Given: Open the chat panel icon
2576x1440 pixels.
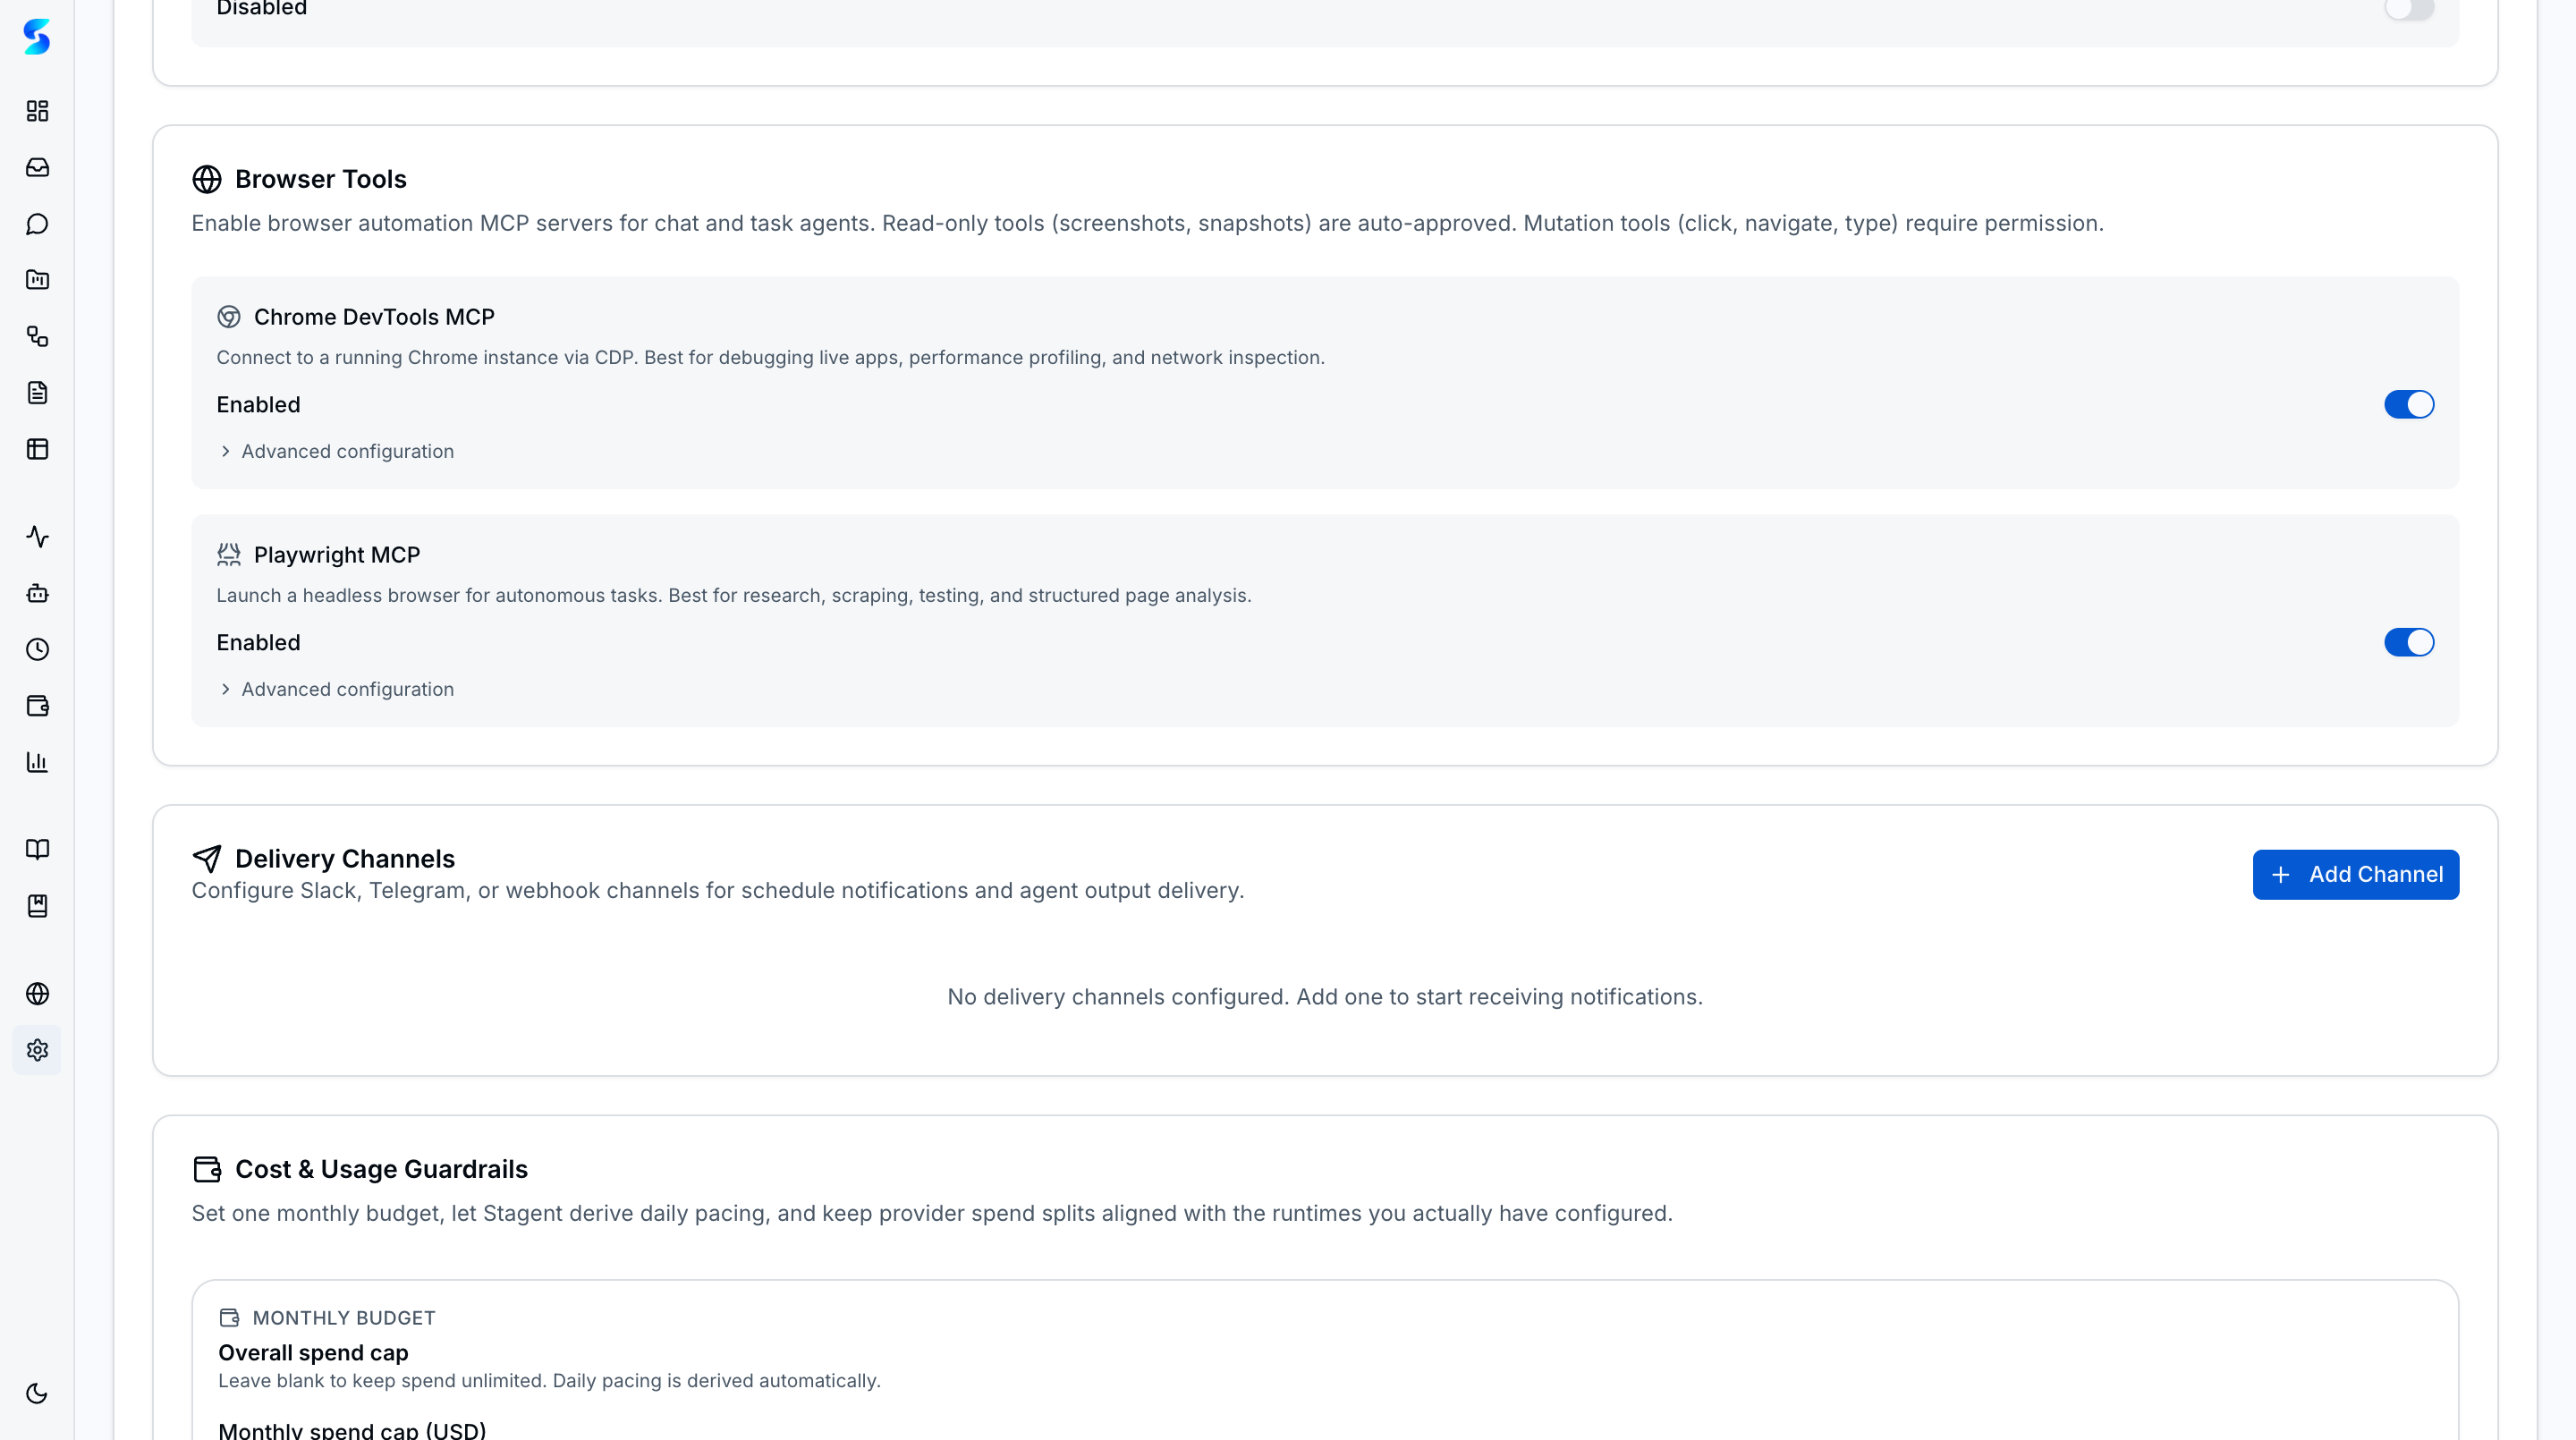Looking at the screenshot, I should 37,223.
